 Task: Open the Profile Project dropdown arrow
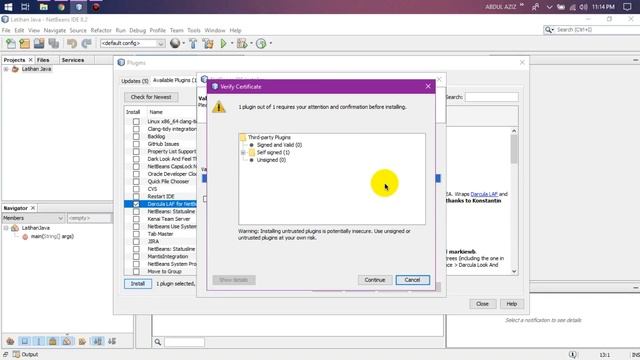(x=270, y=43)
